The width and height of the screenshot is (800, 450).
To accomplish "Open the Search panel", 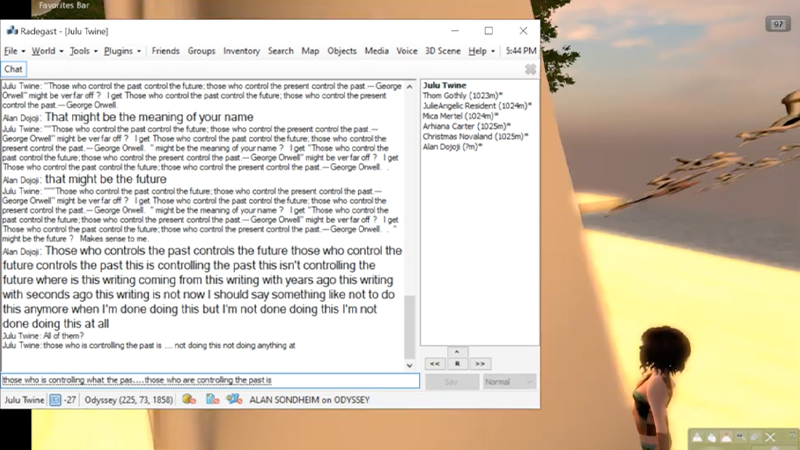I will (281, 51).
